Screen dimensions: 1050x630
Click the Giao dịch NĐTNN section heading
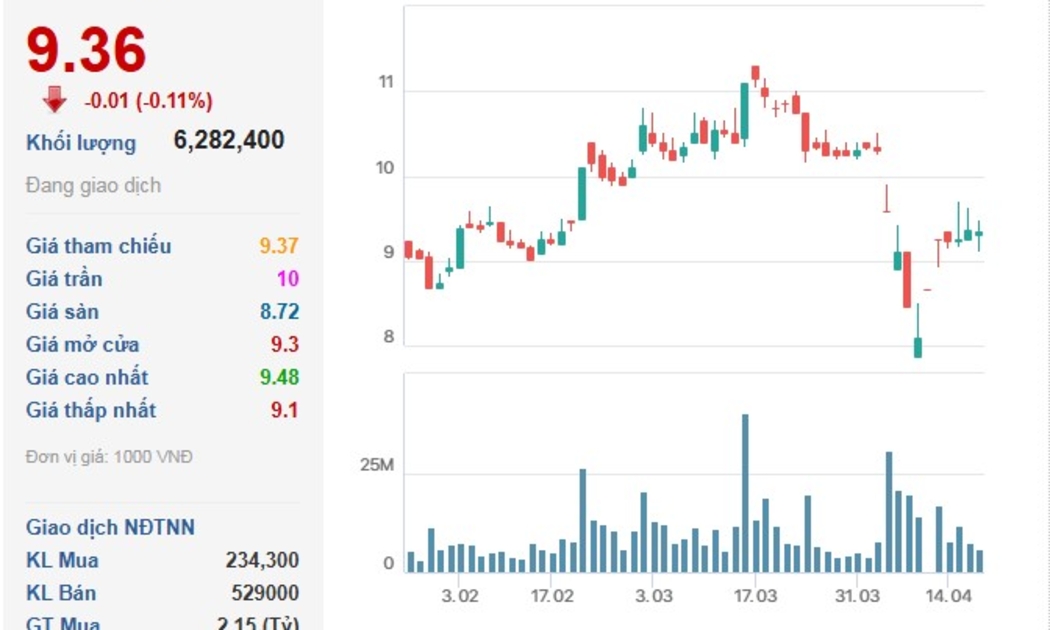110,527
